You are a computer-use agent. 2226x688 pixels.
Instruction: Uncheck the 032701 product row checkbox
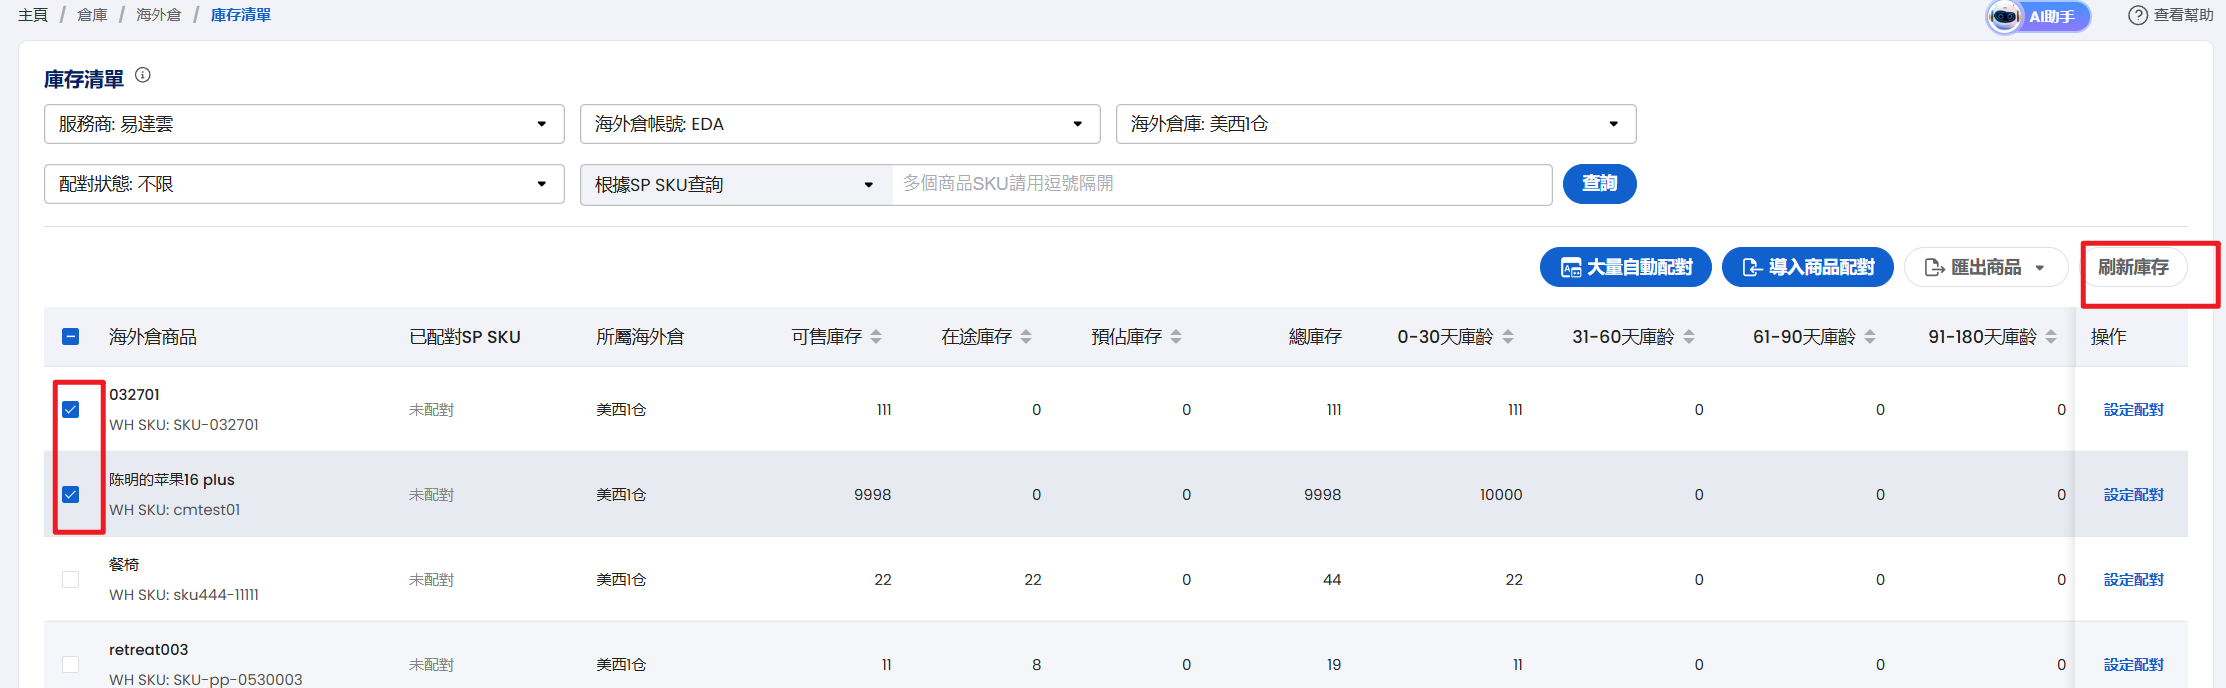[x=70, y=409]
